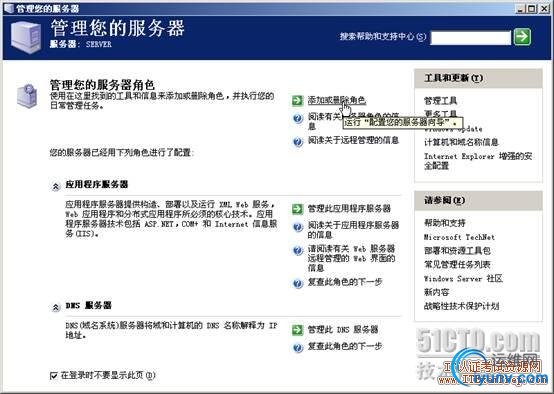Screen dimensions: 554x394
Task: Maximize the 管理您的服务器 window
Action: click(532, 9)
